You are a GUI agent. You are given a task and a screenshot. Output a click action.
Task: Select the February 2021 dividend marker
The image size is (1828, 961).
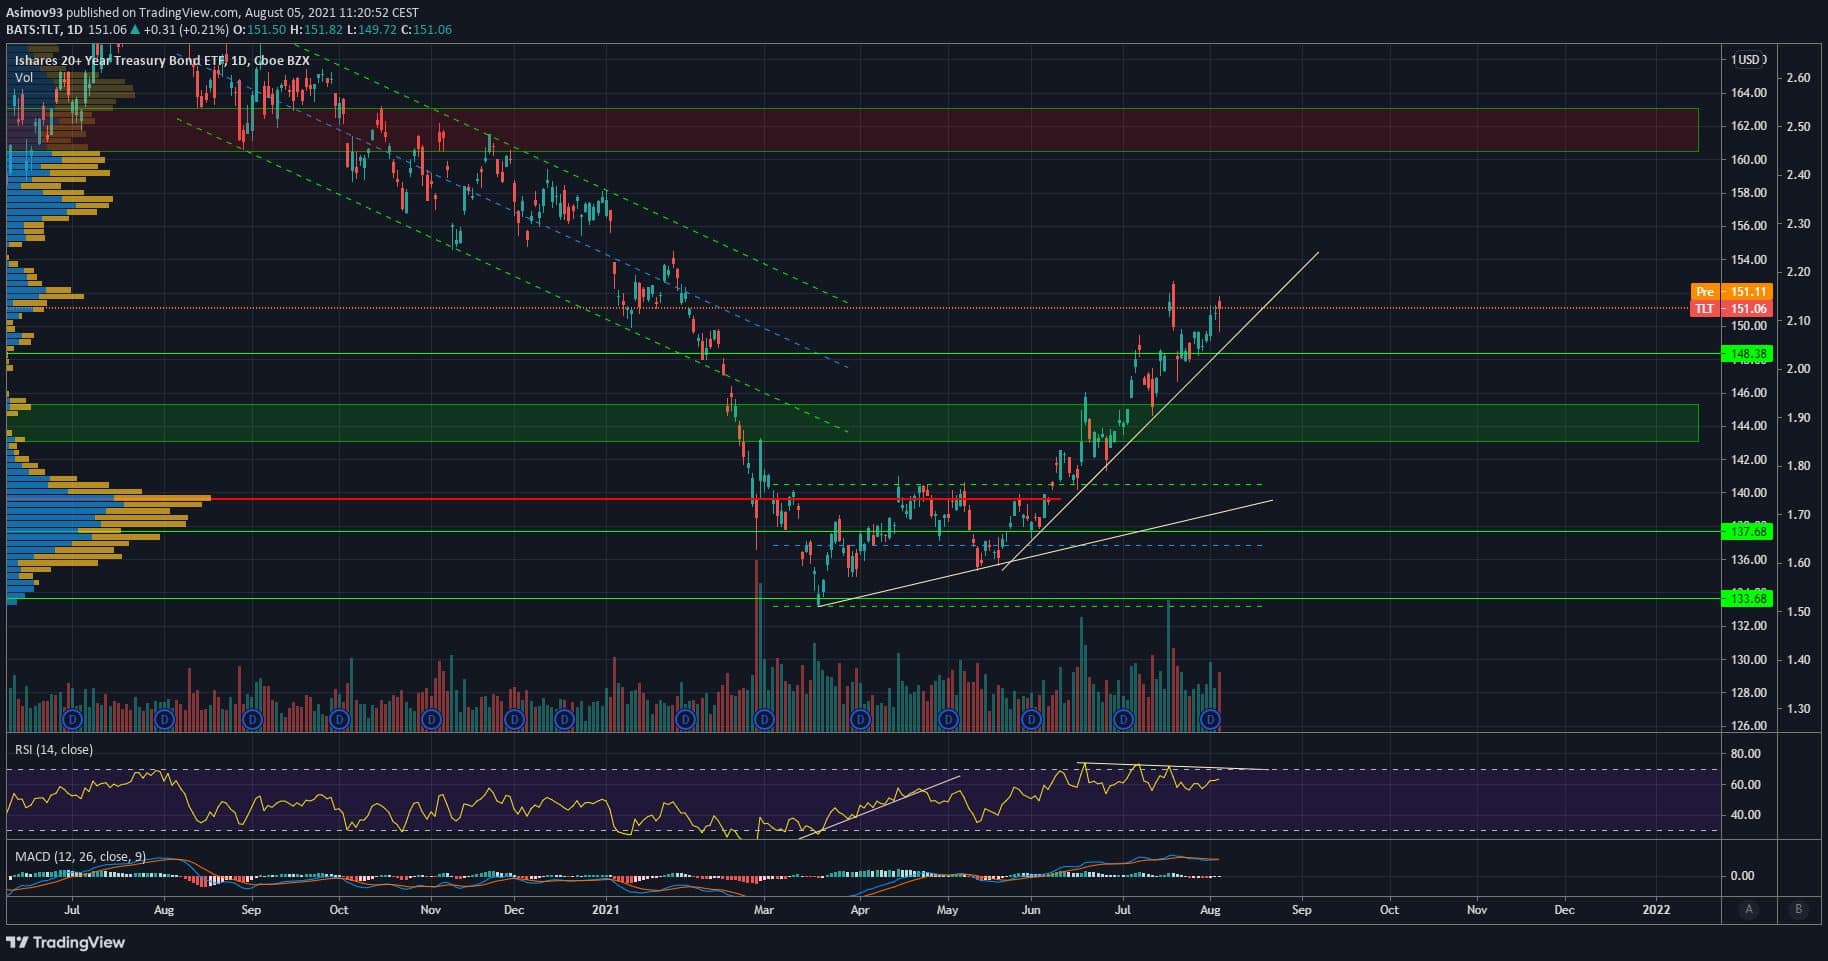(x=686, y=719)
